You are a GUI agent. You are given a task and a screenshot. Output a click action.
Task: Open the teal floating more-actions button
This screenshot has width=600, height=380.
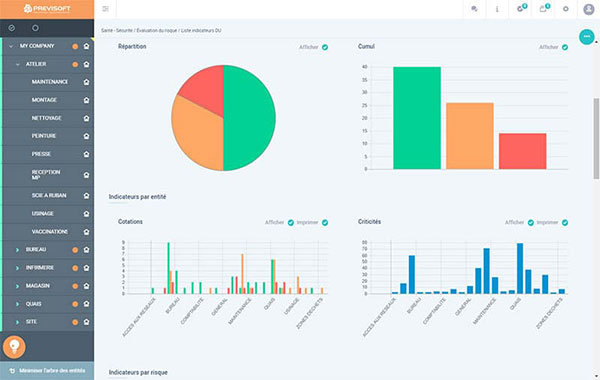[587, 37]
